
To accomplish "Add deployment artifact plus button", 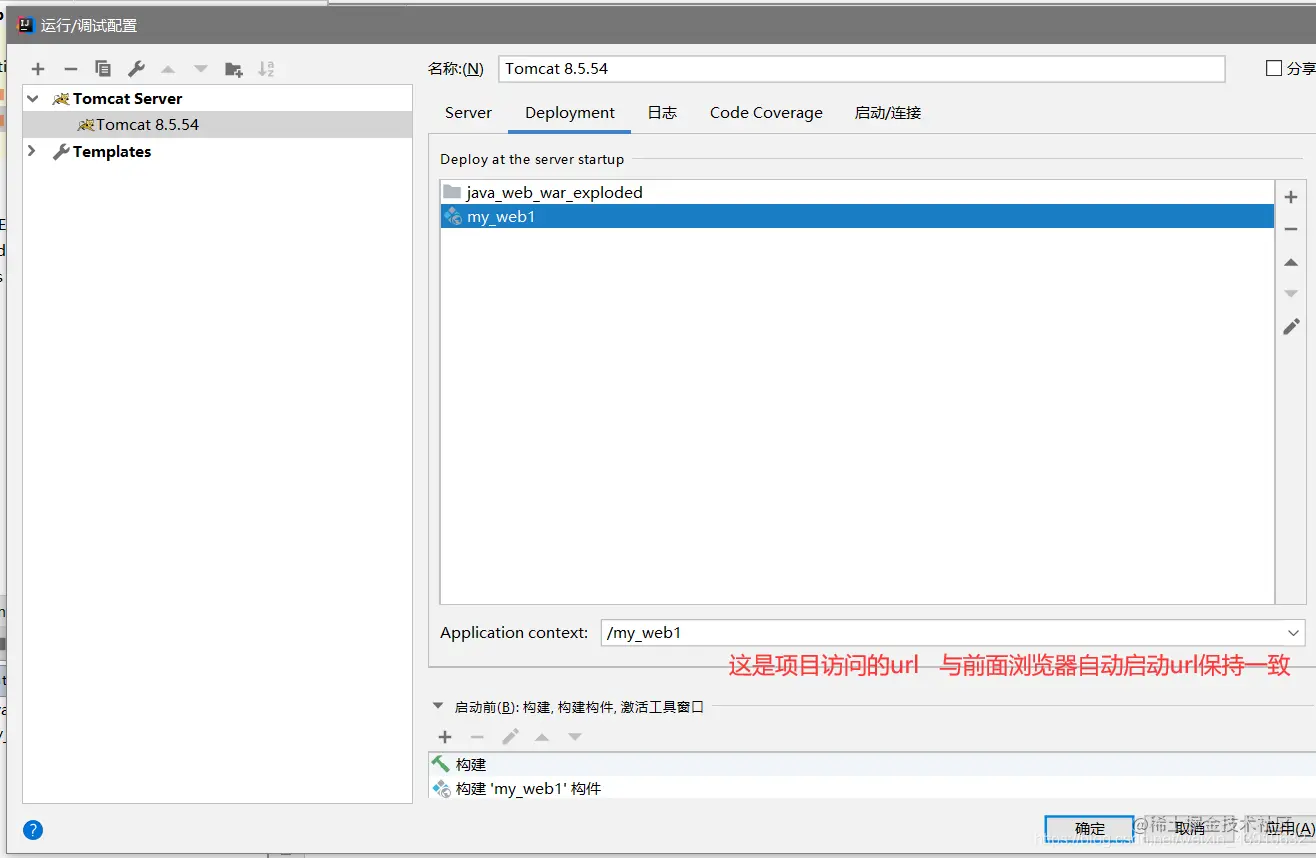I will tap(1291, 197).
